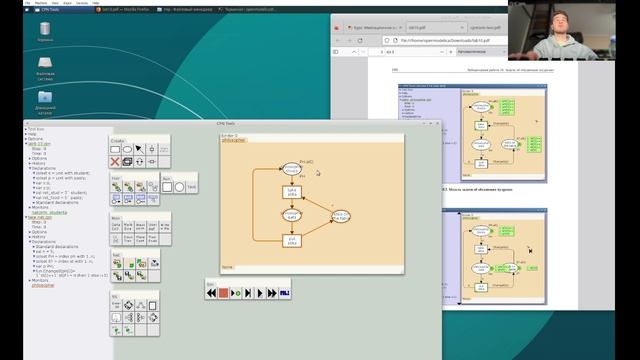Select 'colset s = unit with student' declaration

coord(63,173)
